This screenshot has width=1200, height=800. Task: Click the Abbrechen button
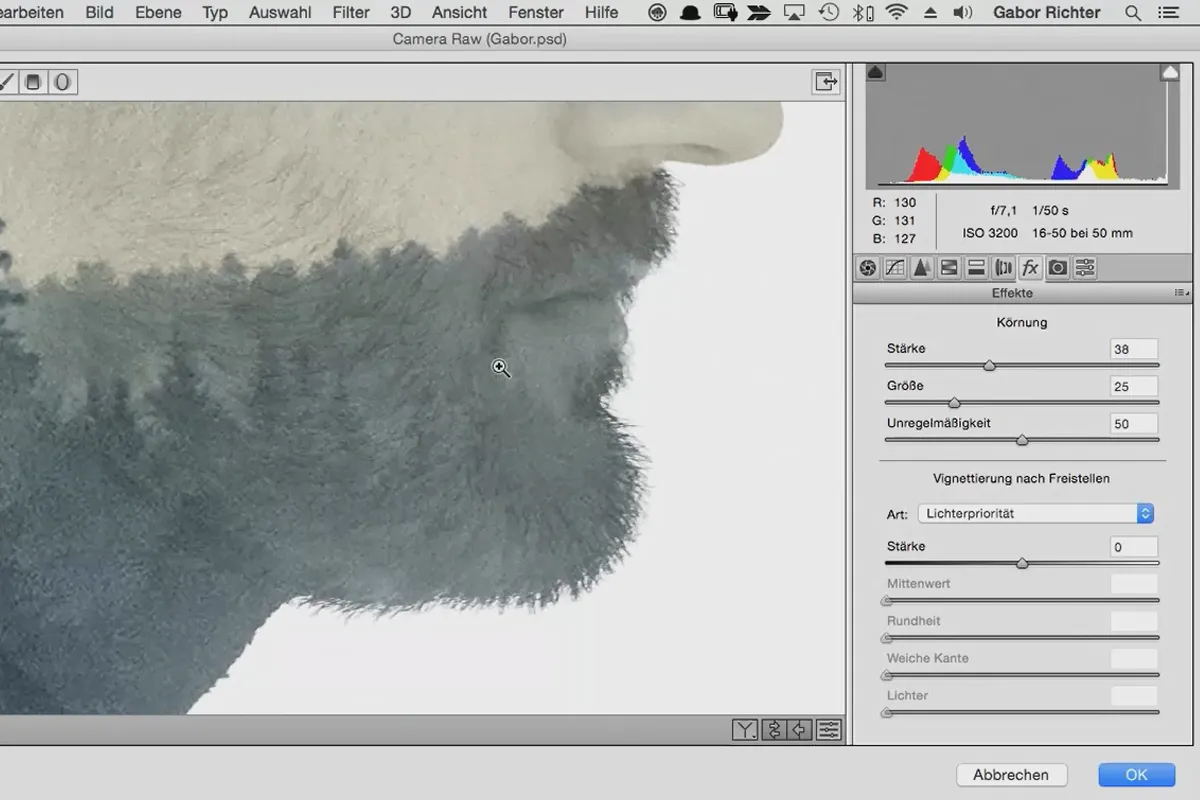[1011, 774]
